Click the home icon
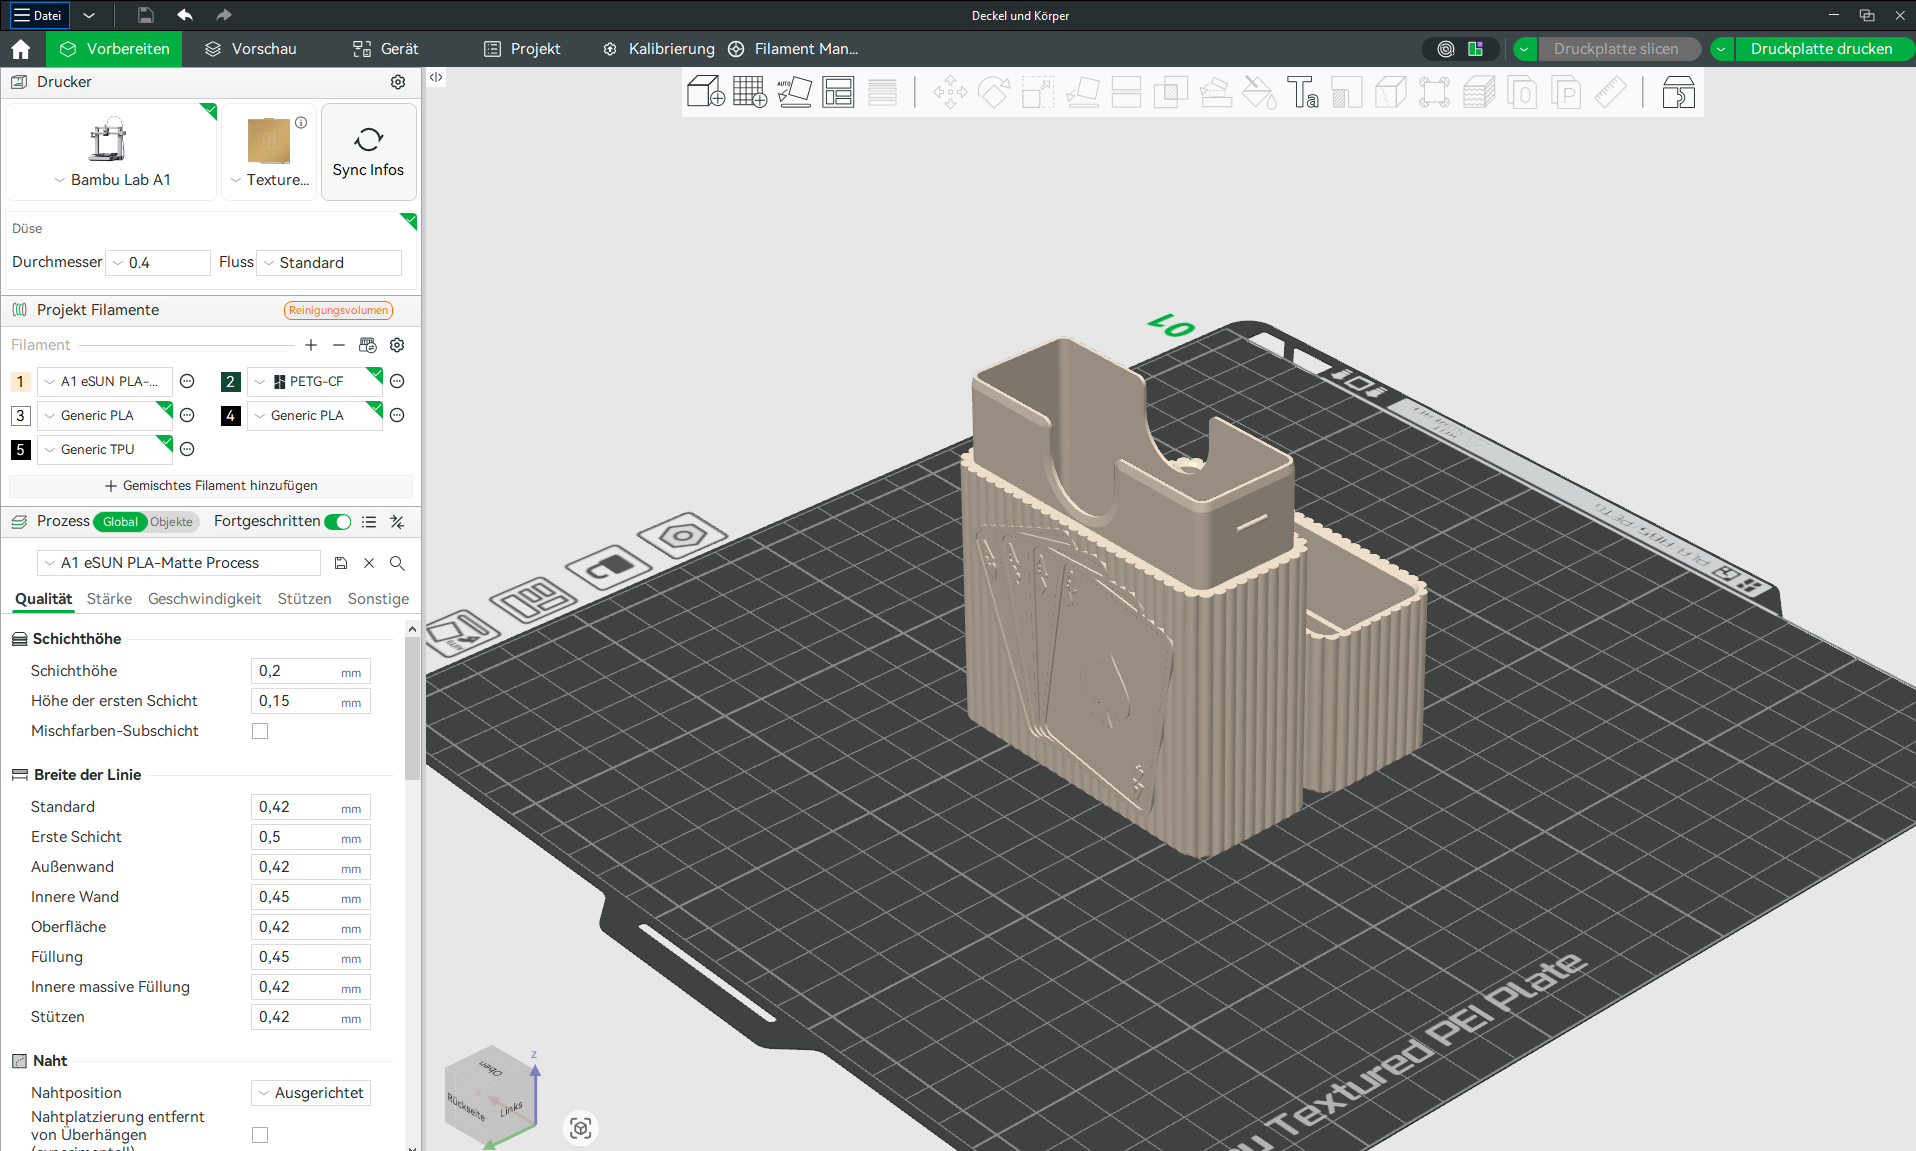The image size is (1916, 1151). coord(20,49)
